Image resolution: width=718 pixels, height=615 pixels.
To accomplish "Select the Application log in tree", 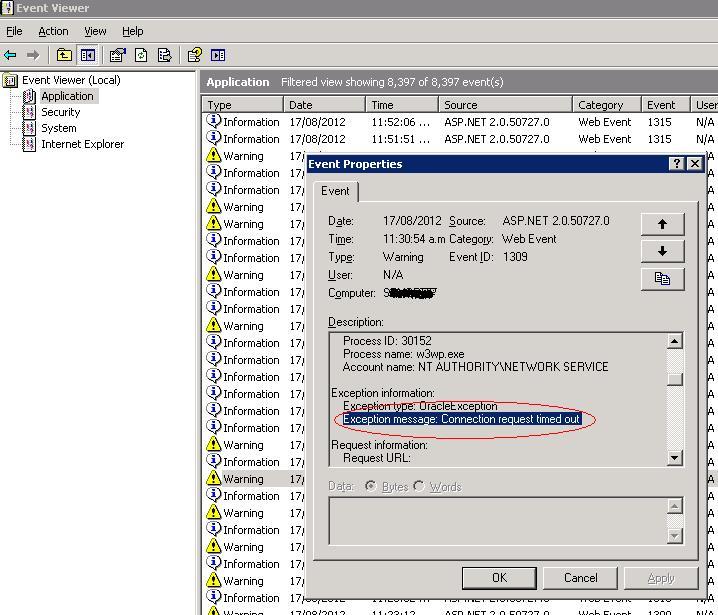I will [x=67, y=96].
